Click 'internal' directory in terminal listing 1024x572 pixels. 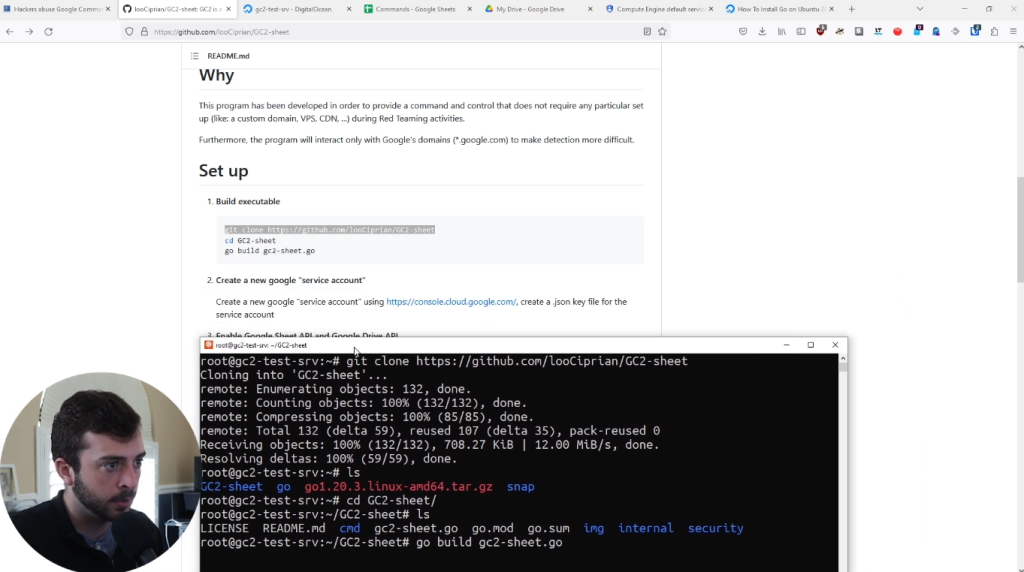[646, 528]
